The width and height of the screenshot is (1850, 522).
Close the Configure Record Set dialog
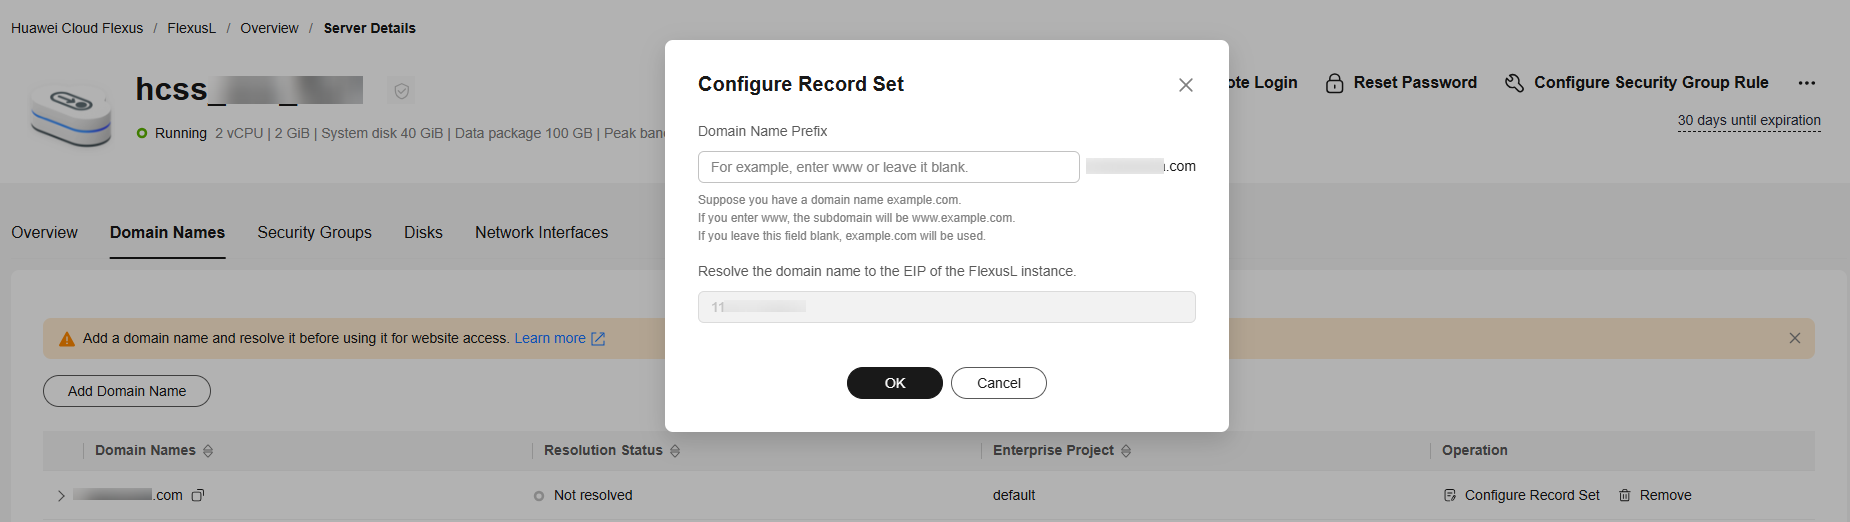pos(1186,85)
